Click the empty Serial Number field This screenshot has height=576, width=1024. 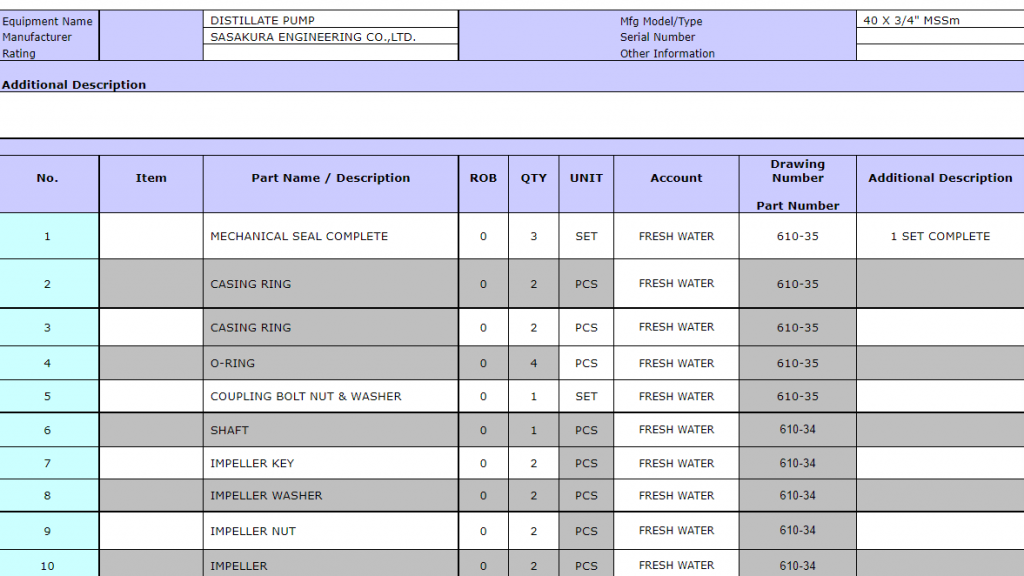pyautogui.click(x=939, y=37)
